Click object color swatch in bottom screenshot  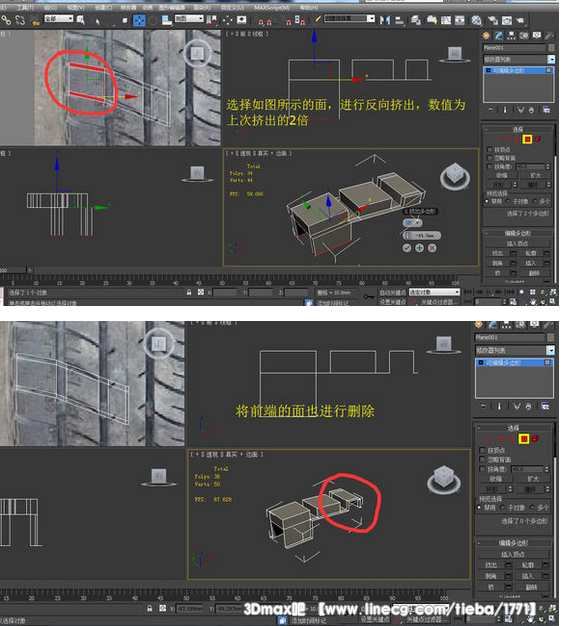[551, 338]
